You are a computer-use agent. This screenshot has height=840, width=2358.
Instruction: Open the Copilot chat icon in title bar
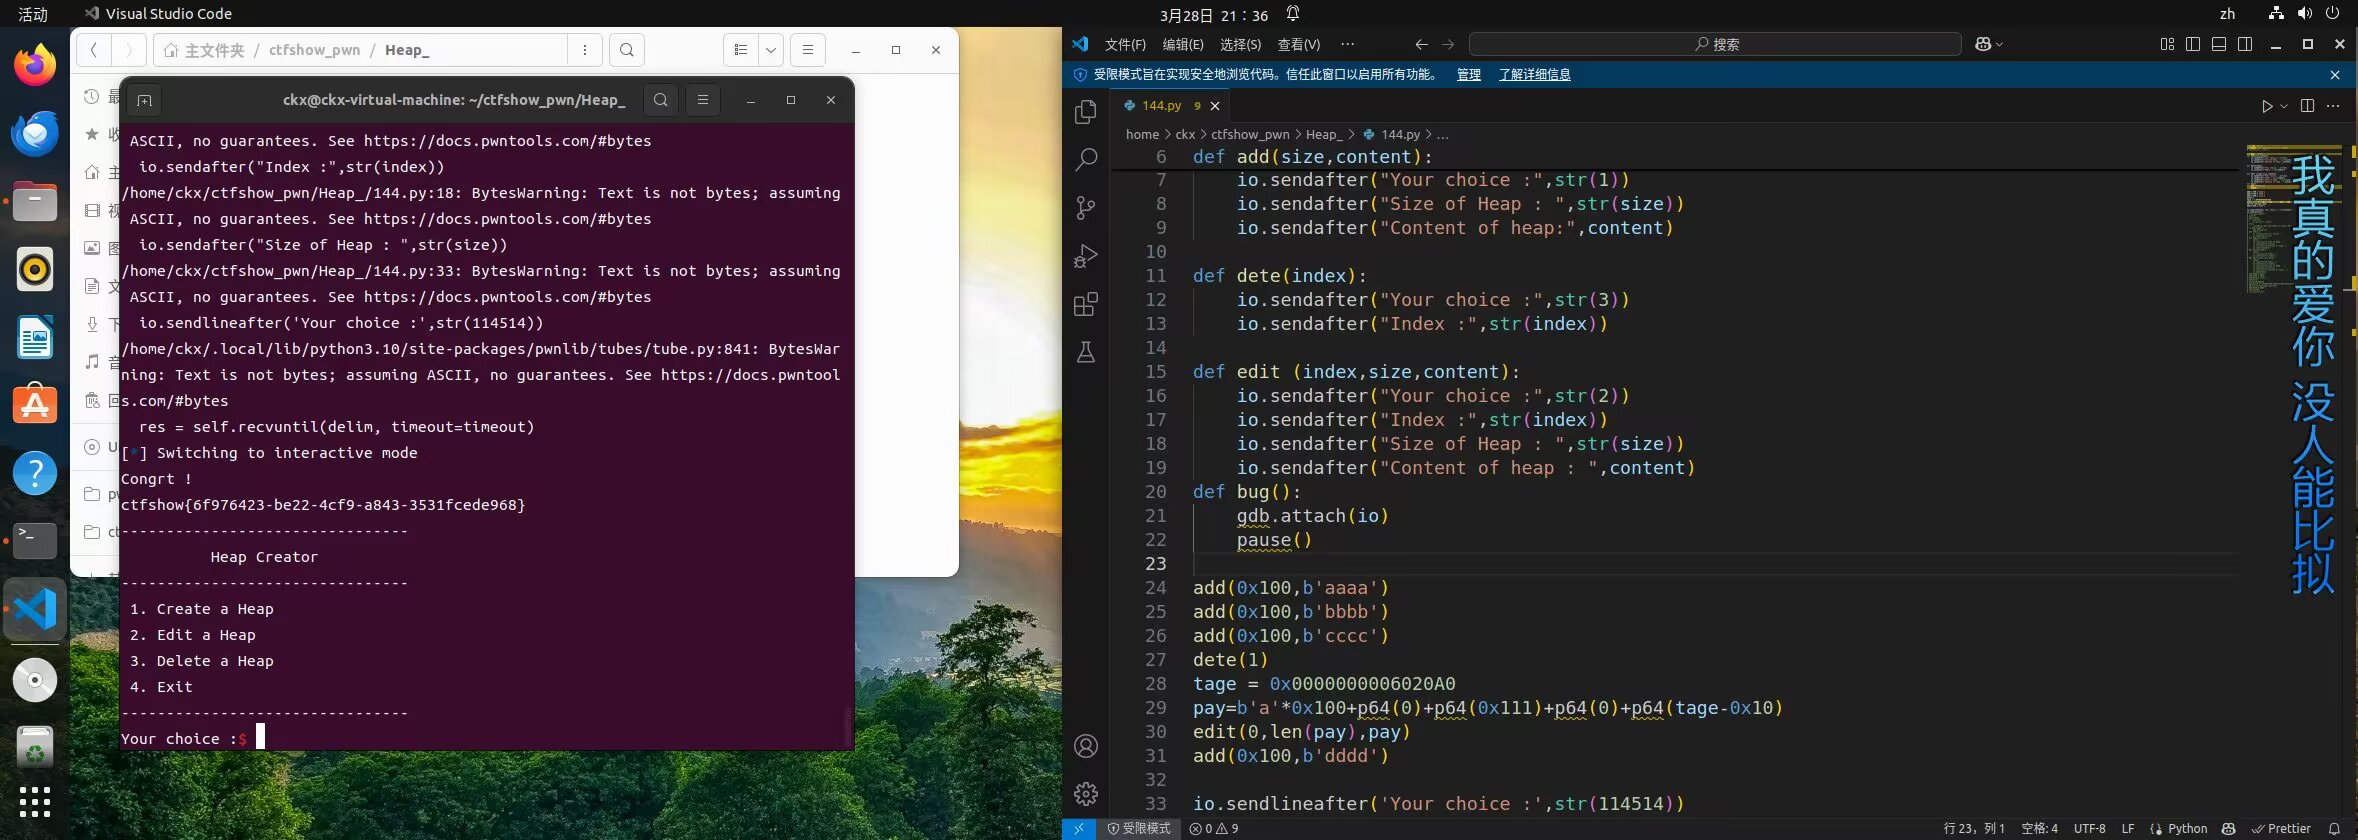pos(1983,44)
